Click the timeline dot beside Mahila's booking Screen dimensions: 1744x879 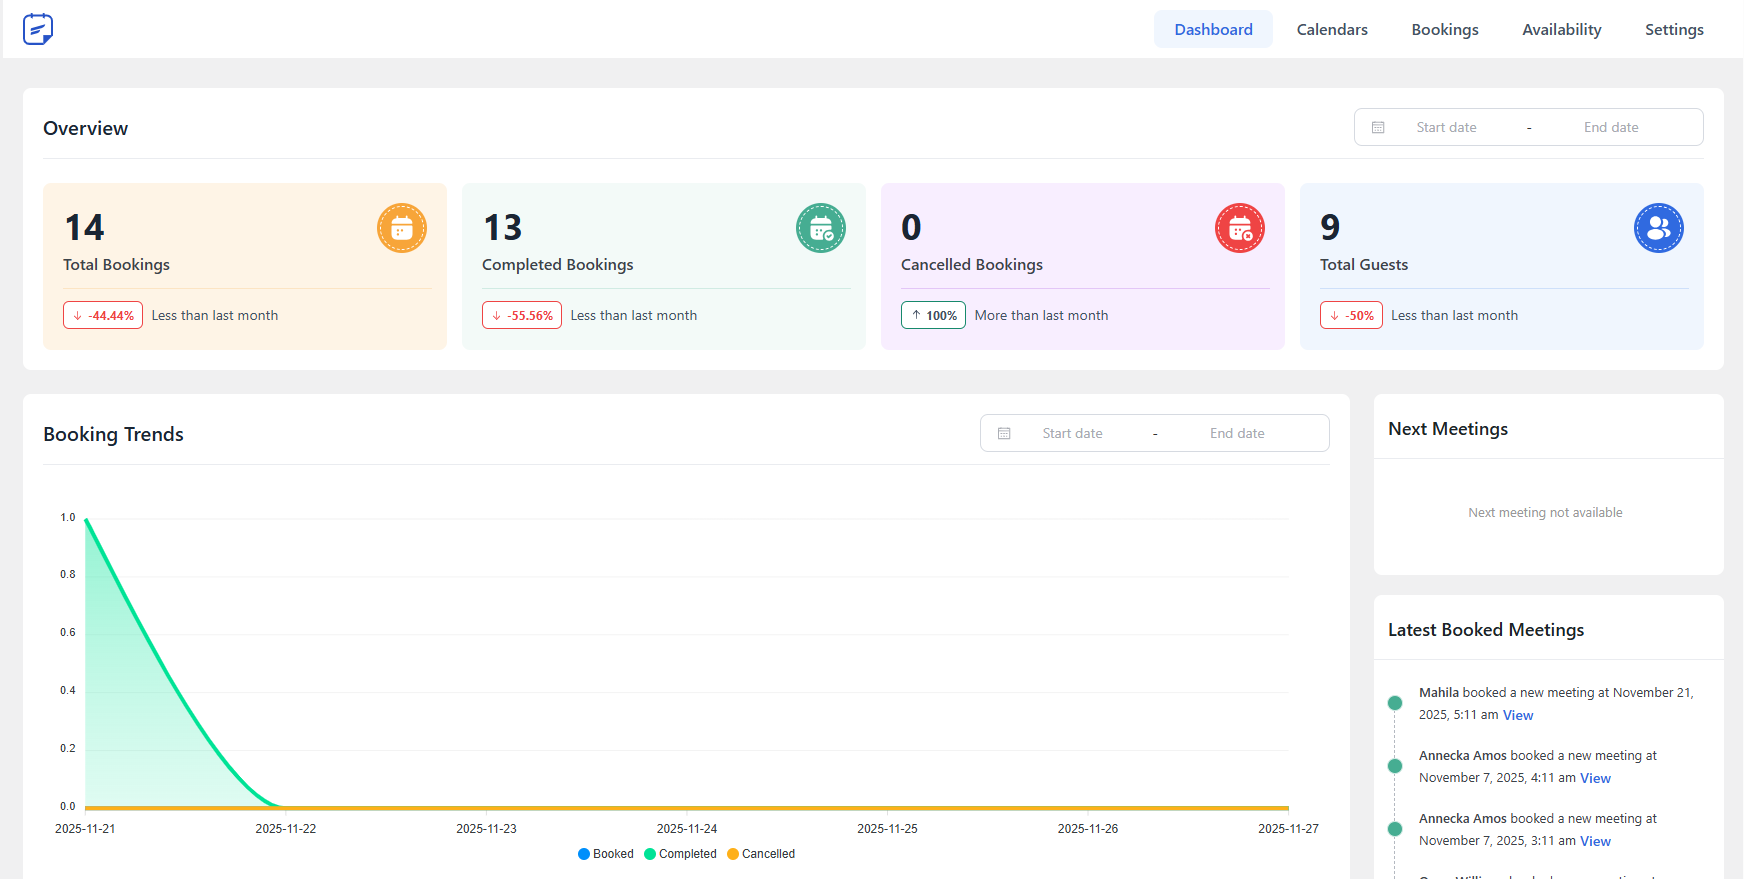(x=1395, y=703)
